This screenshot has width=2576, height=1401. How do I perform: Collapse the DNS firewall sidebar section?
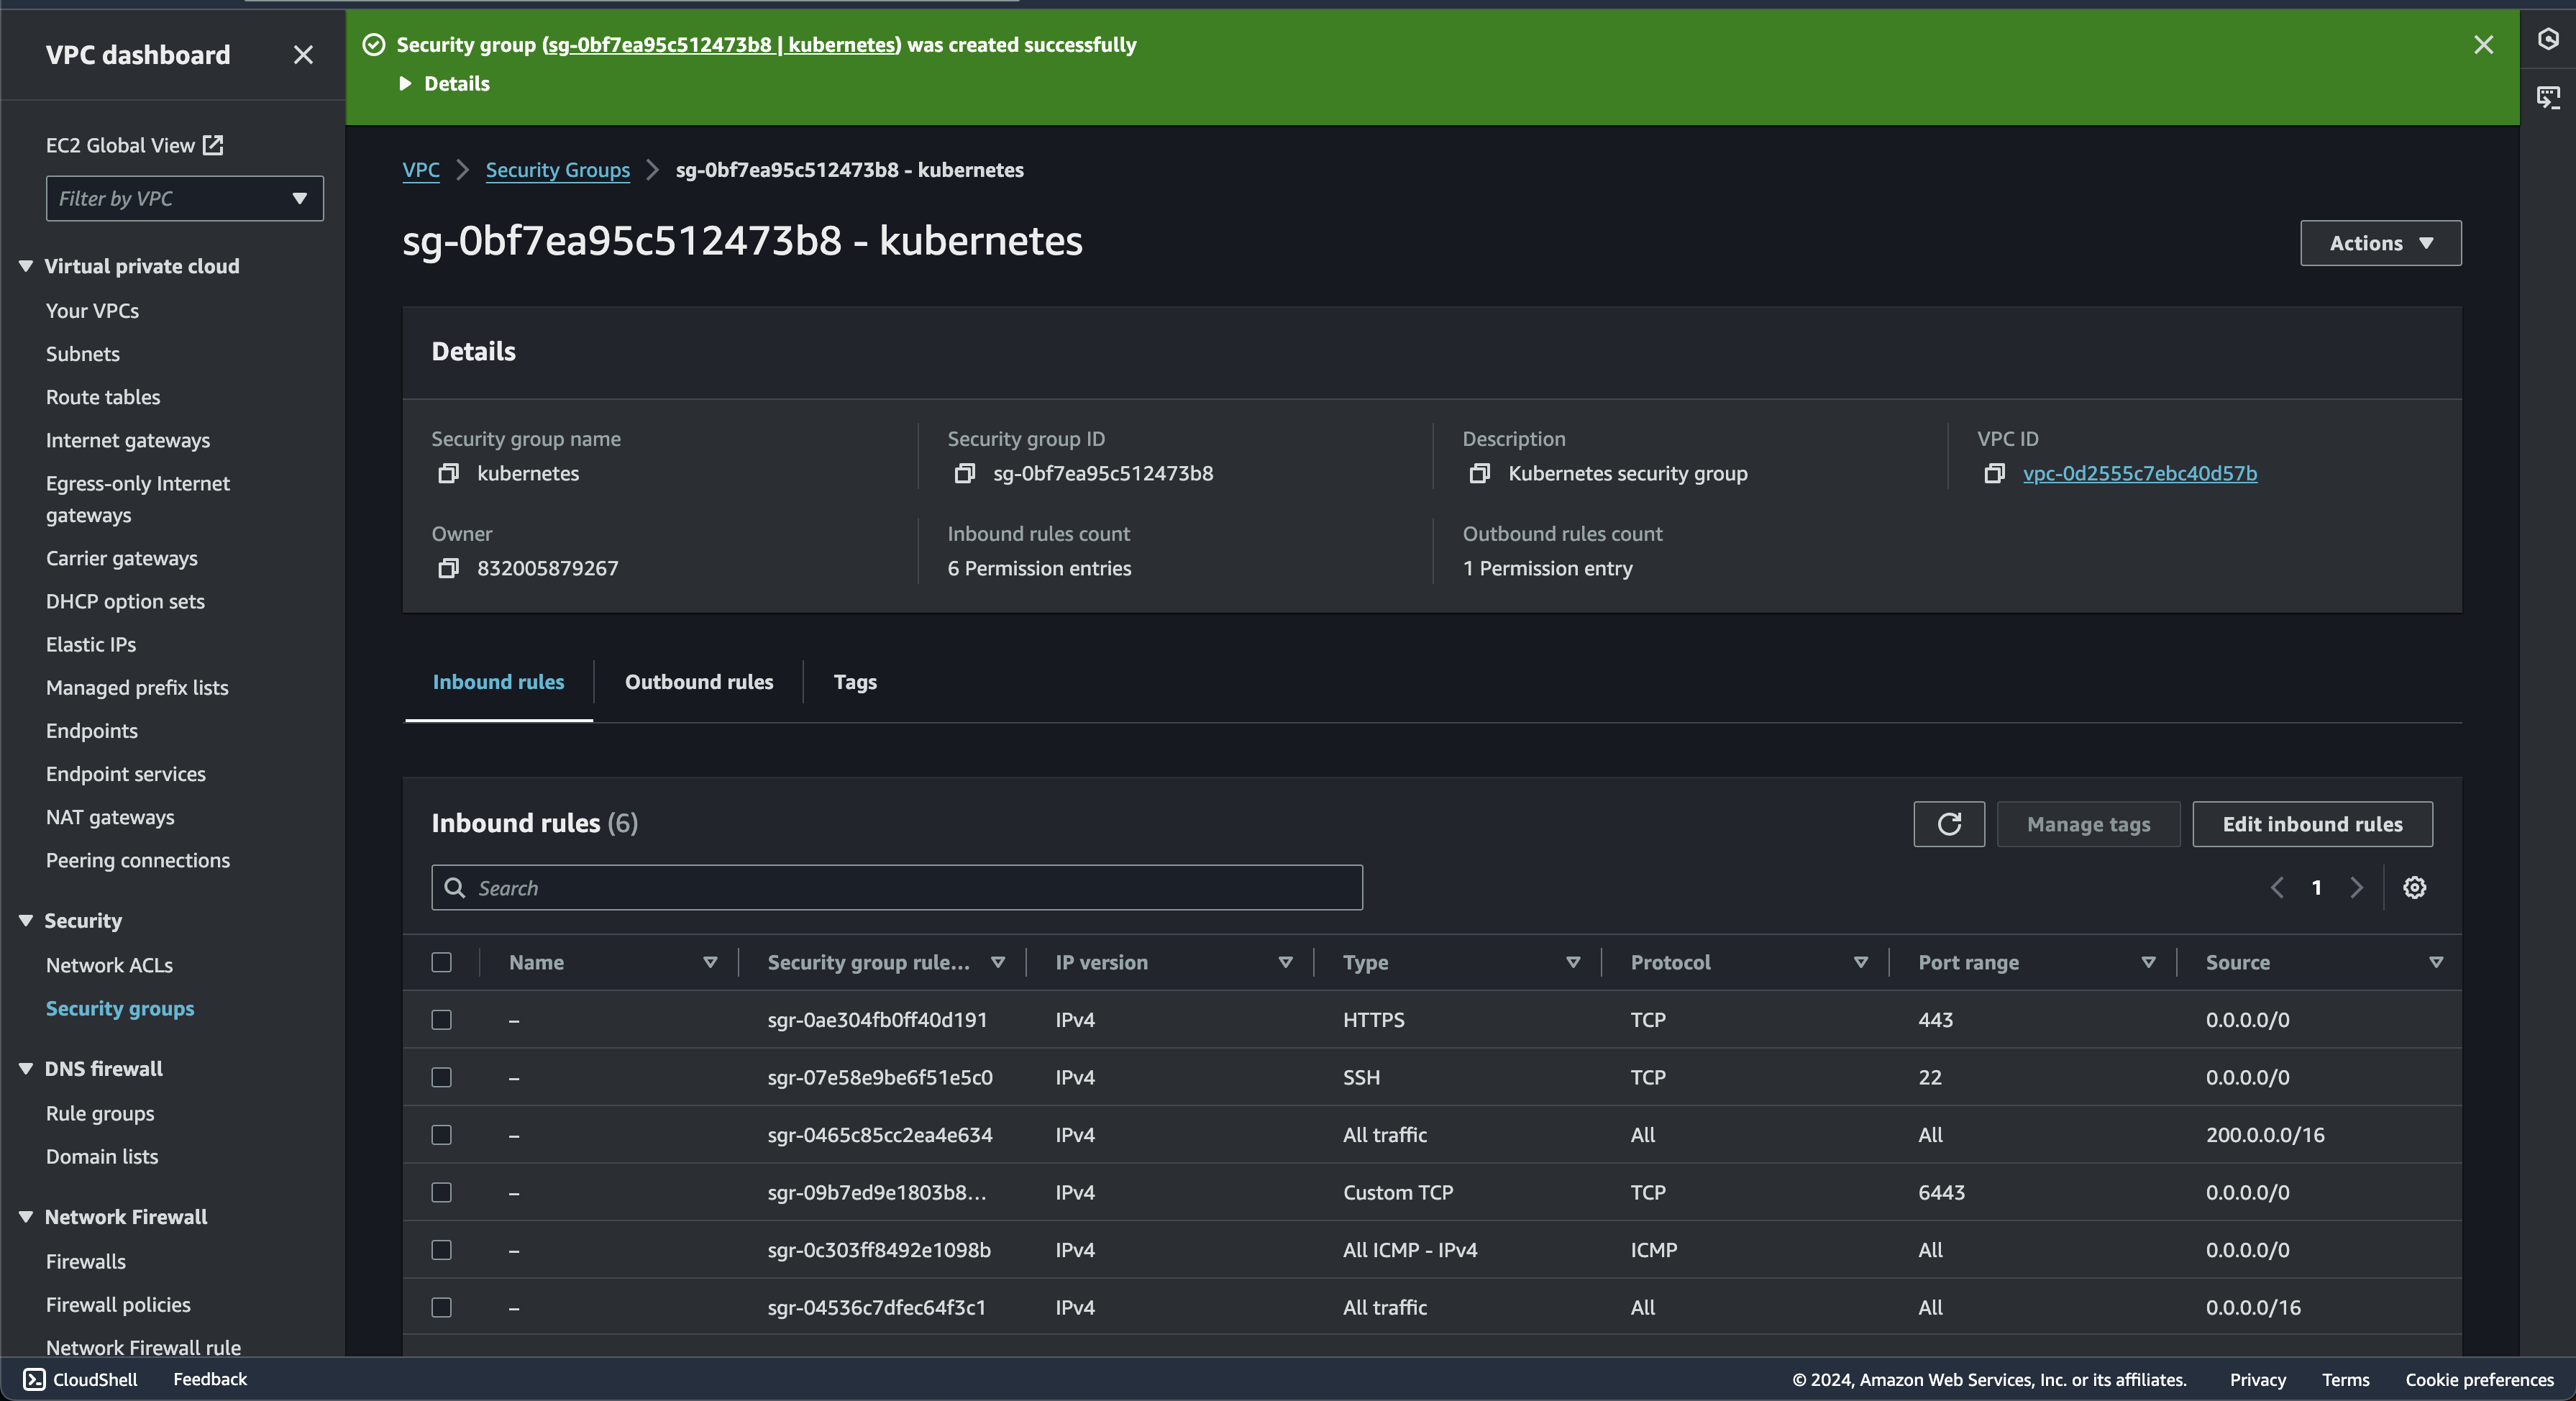coord(26,1069)
